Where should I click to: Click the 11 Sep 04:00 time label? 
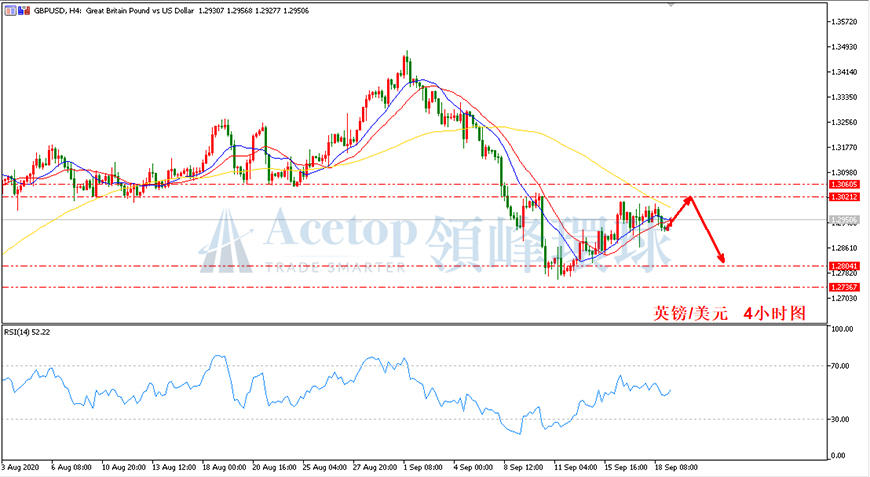click(x=575, y=468)
